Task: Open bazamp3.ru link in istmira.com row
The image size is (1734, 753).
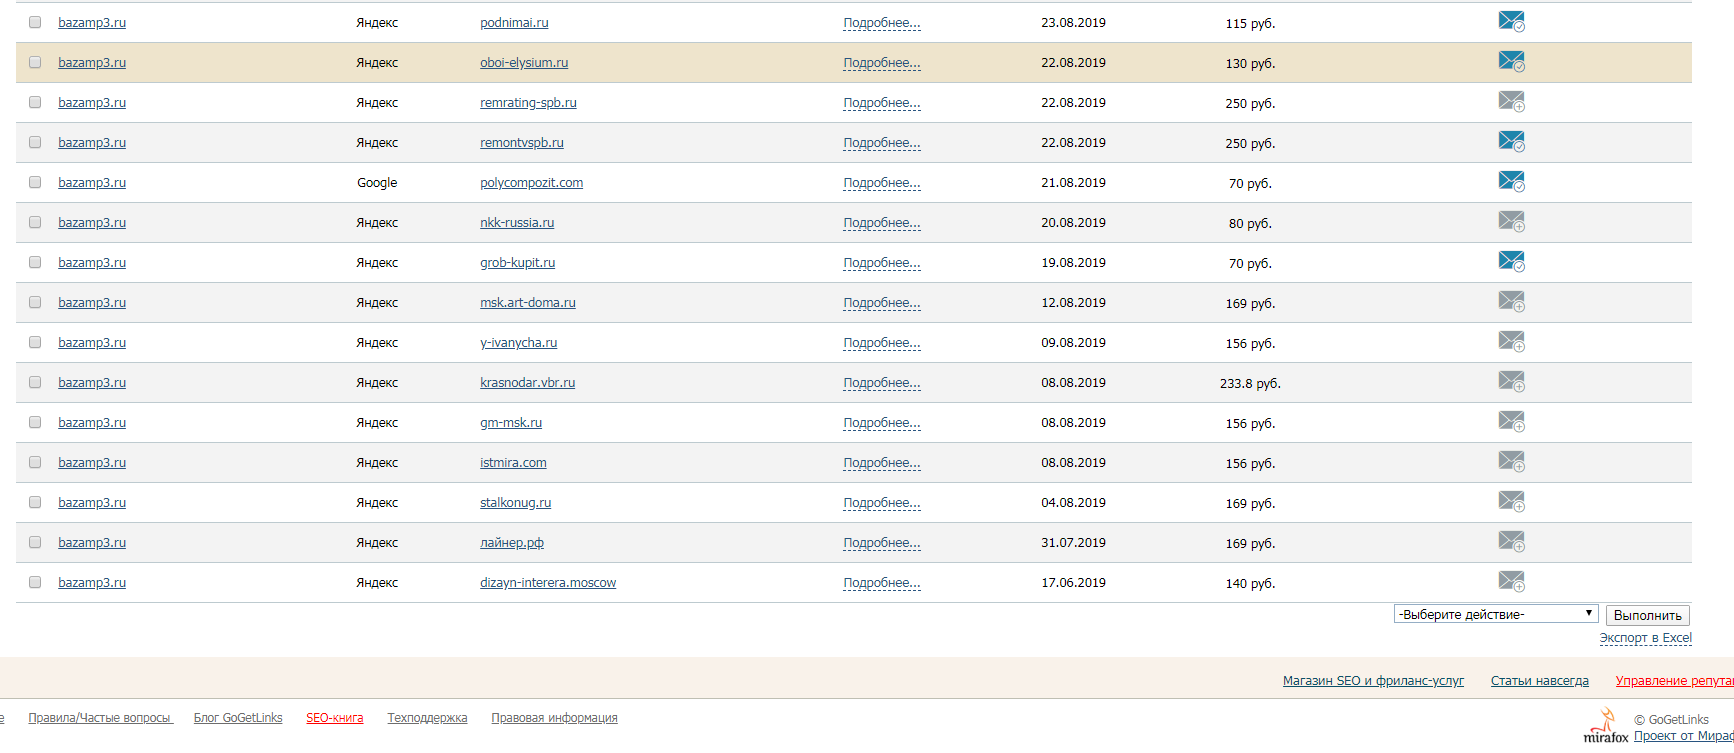Action: pyautogui.click(x=92, y=462)
